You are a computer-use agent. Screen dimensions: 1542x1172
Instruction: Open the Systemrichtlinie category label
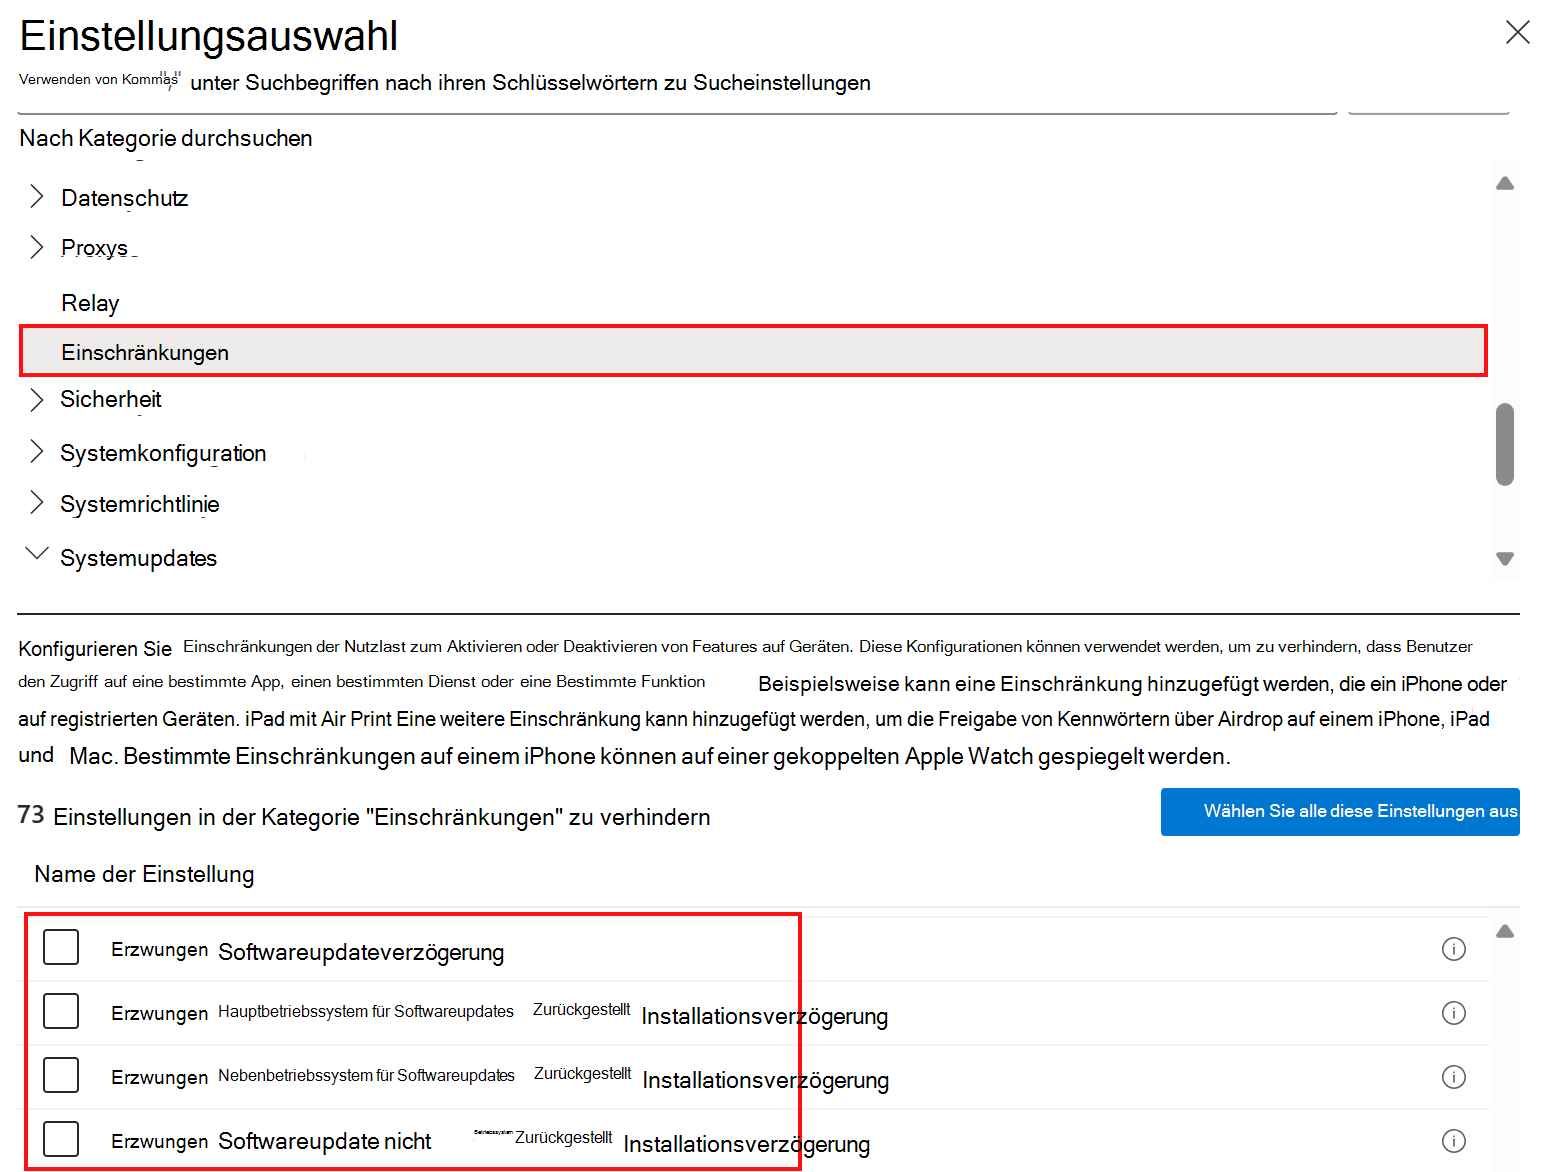tap(139, 504)
